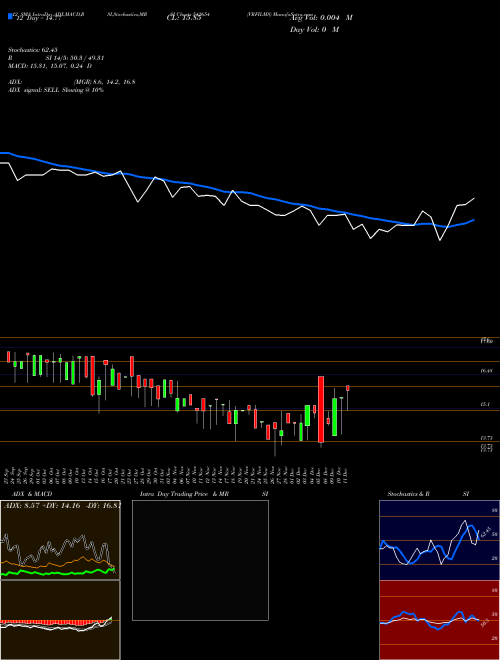500x660 pixels.
Task: Open the red RSI chart panel
Action: pyautogui.click(x=439, y=620)
